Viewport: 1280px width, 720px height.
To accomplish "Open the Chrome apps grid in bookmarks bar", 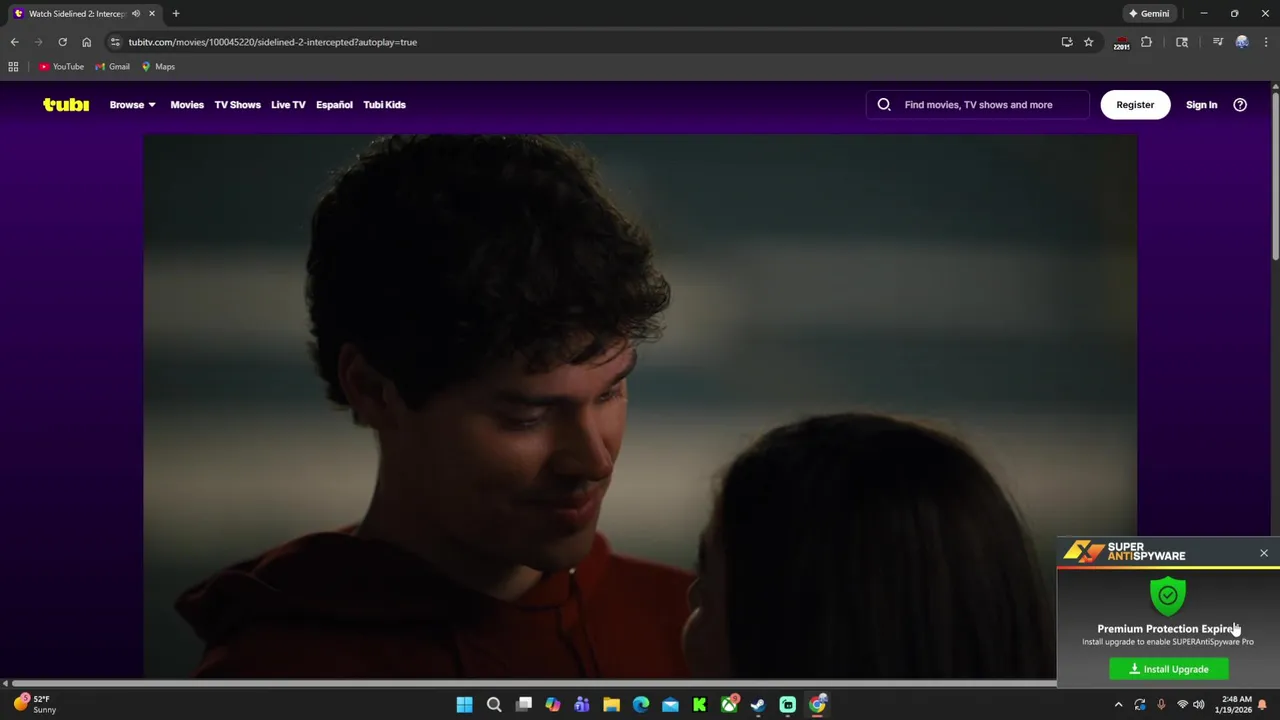I will 13,67.
